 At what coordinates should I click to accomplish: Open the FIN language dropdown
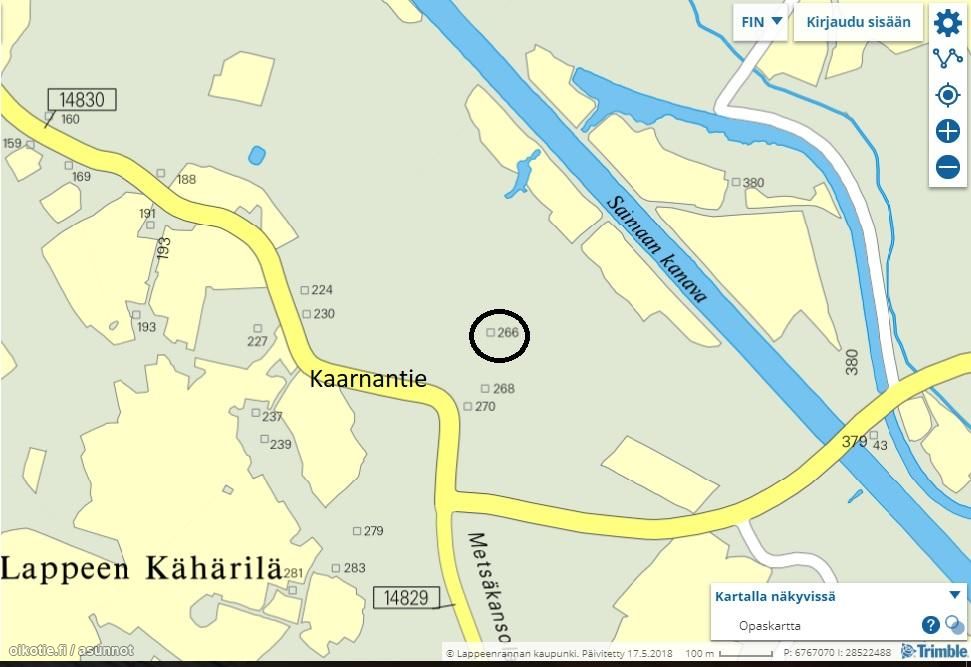[x=760, y=22]
